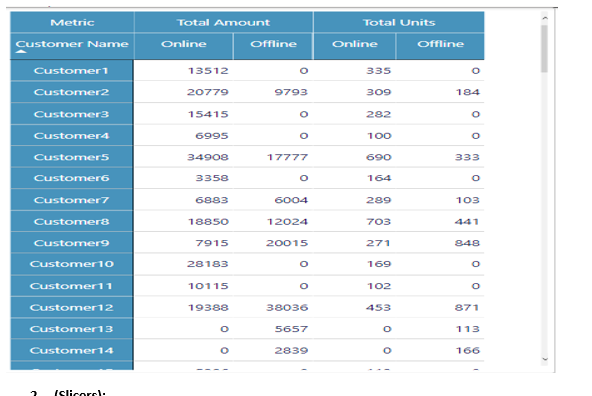Select the Customer9 row header
Screen dimensions: 592x396
(x=72, y=243)
